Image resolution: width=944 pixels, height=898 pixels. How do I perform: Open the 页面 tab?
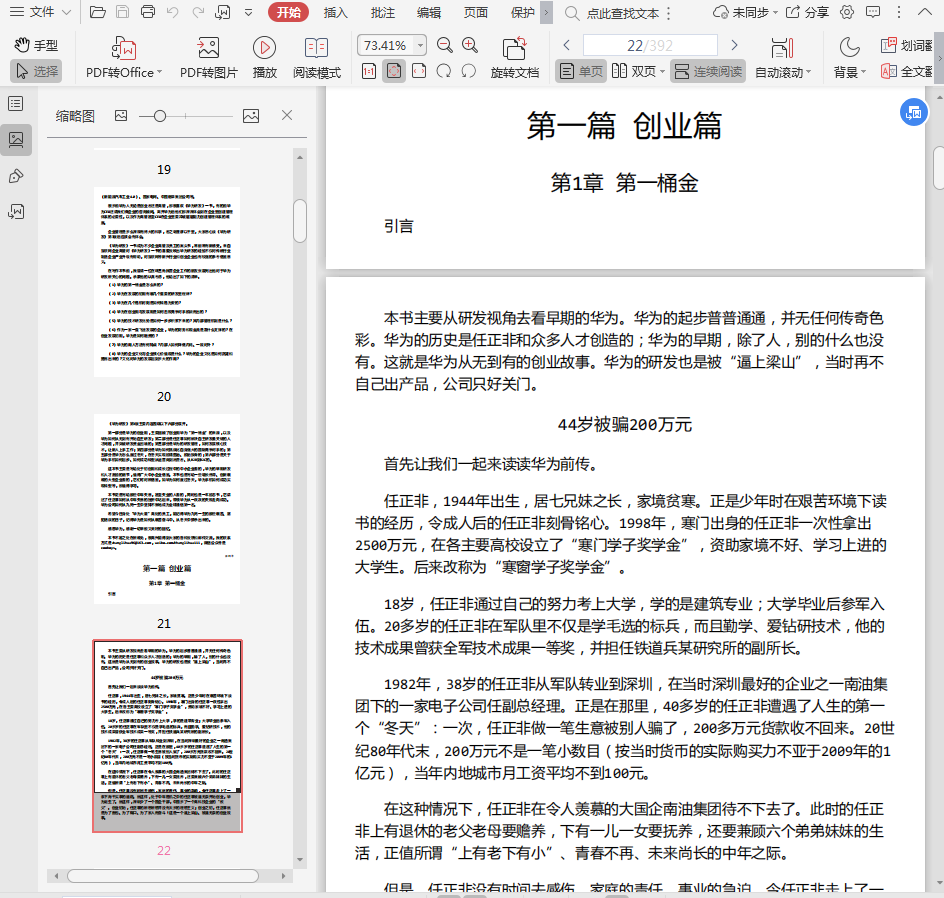pos(476,12)
